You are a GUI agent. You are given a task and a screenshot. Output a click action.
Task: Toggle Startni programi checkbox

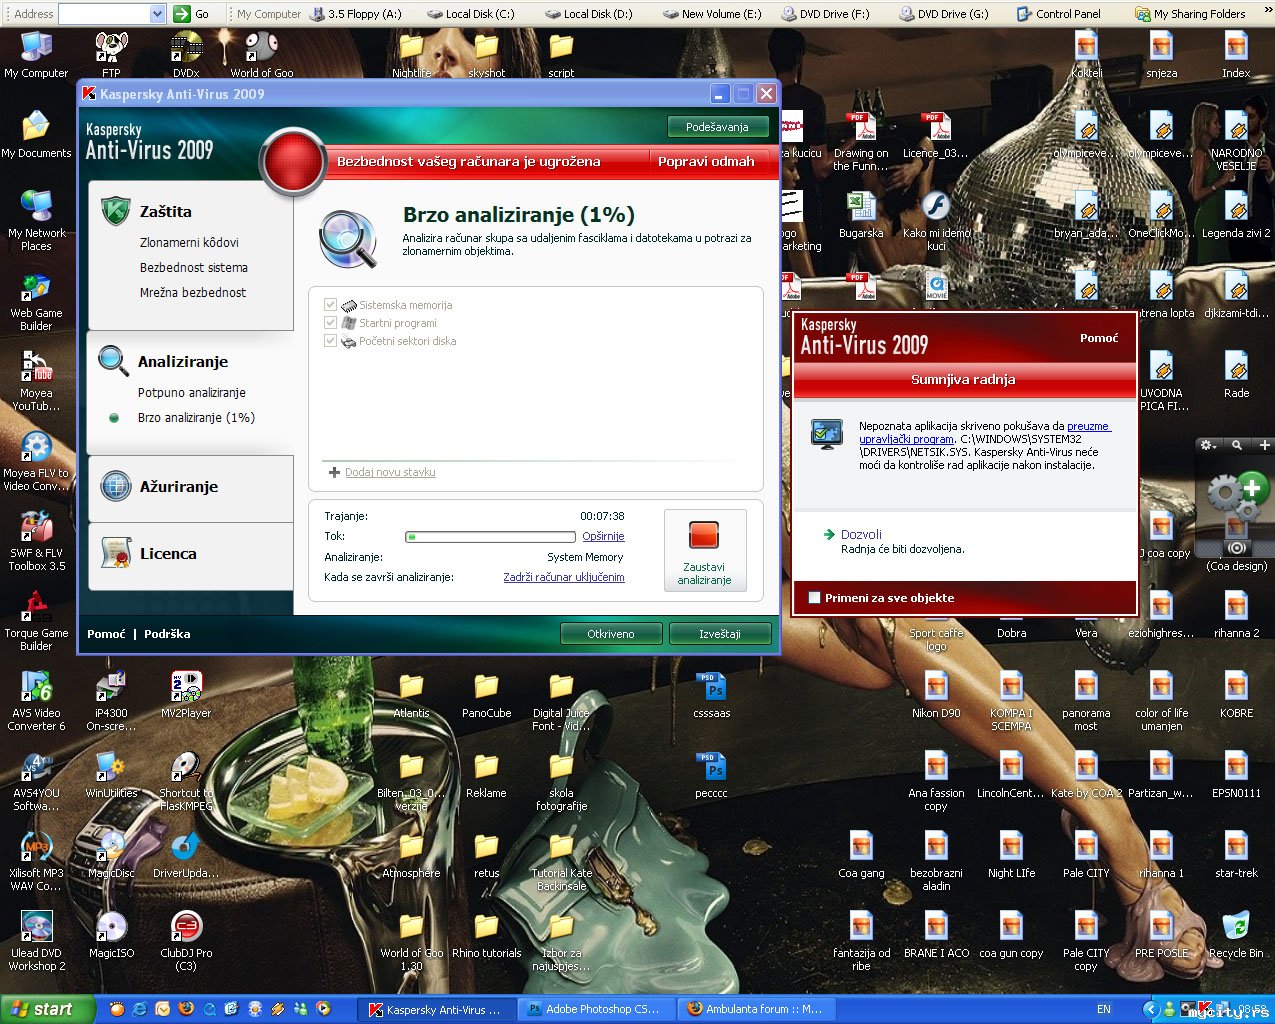coord(330,323)
